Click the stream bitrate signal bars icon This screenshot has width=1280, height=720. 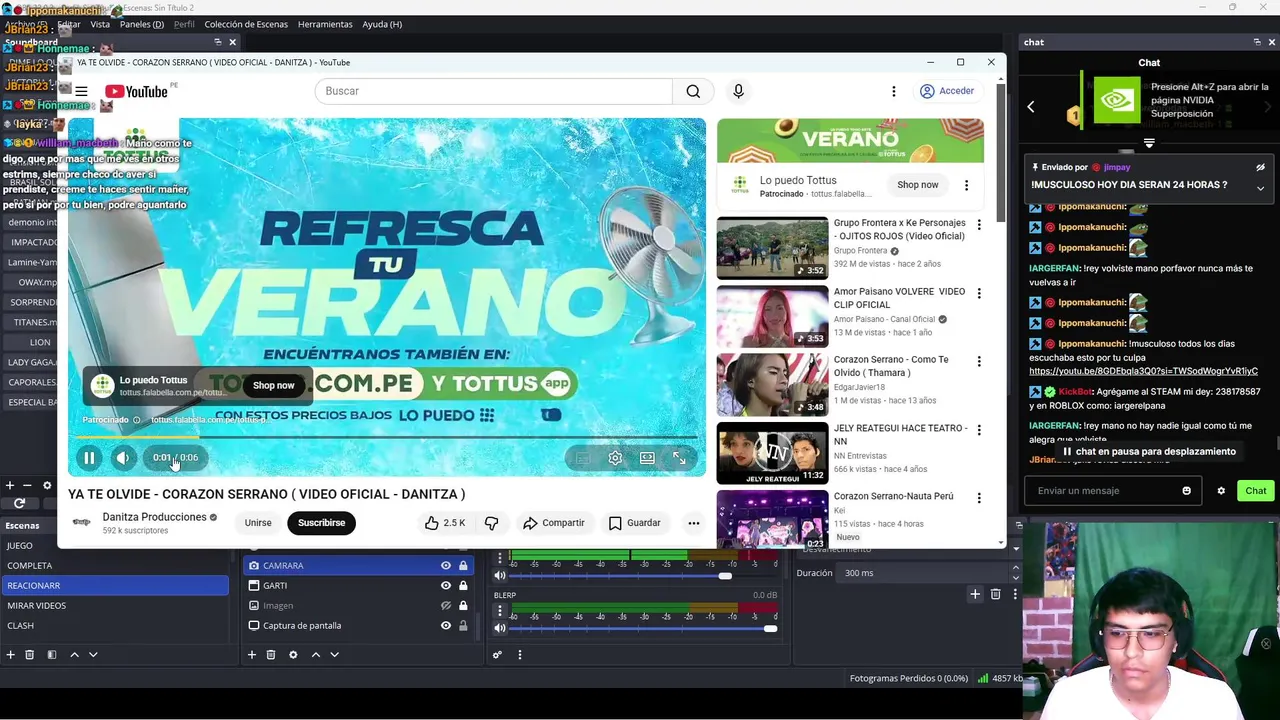(983, 678)
